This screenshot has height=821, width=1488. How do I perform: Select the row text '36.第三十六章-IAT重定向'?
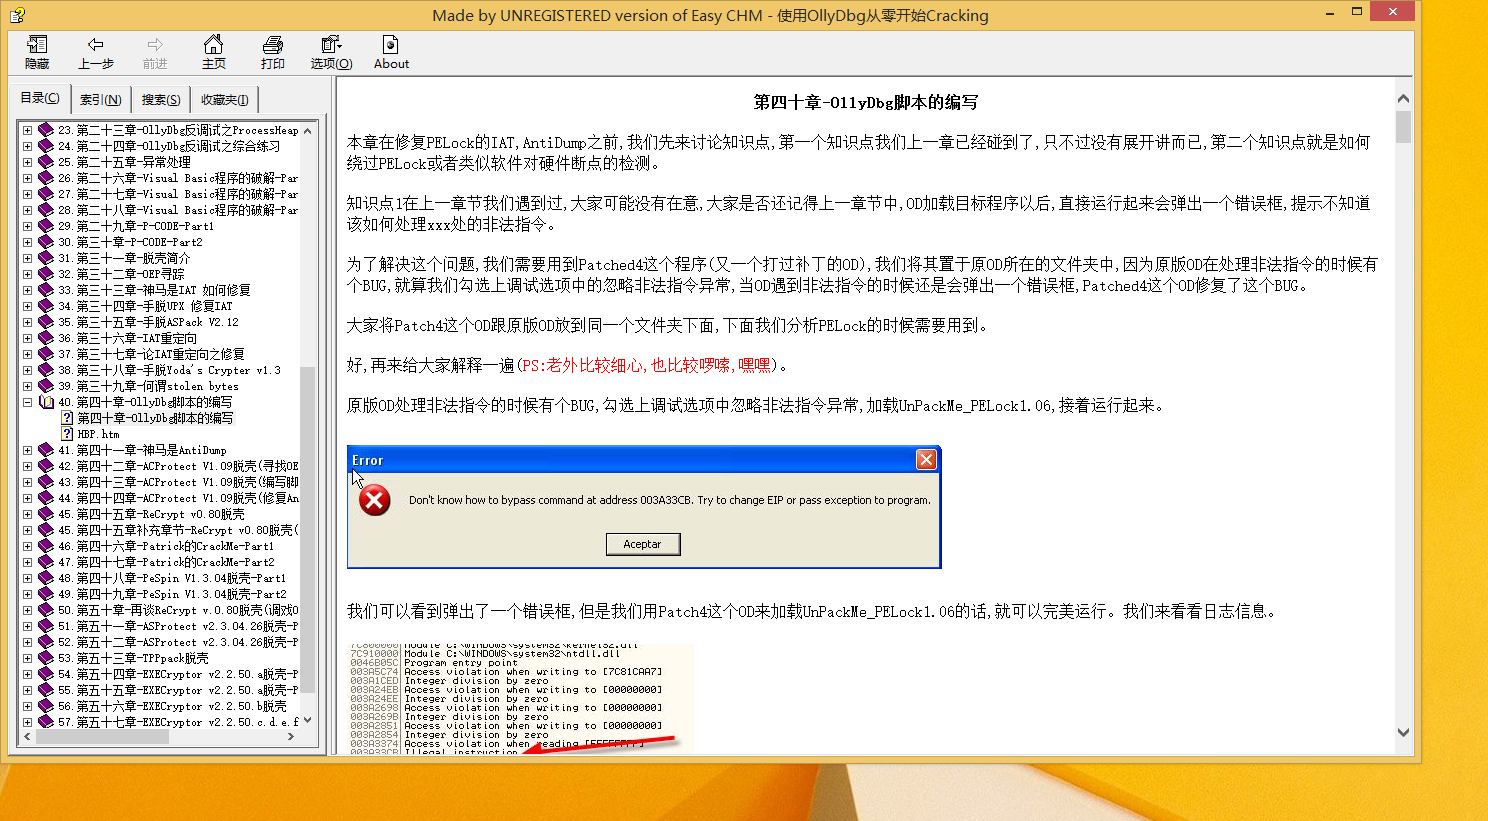click(127, 338)
